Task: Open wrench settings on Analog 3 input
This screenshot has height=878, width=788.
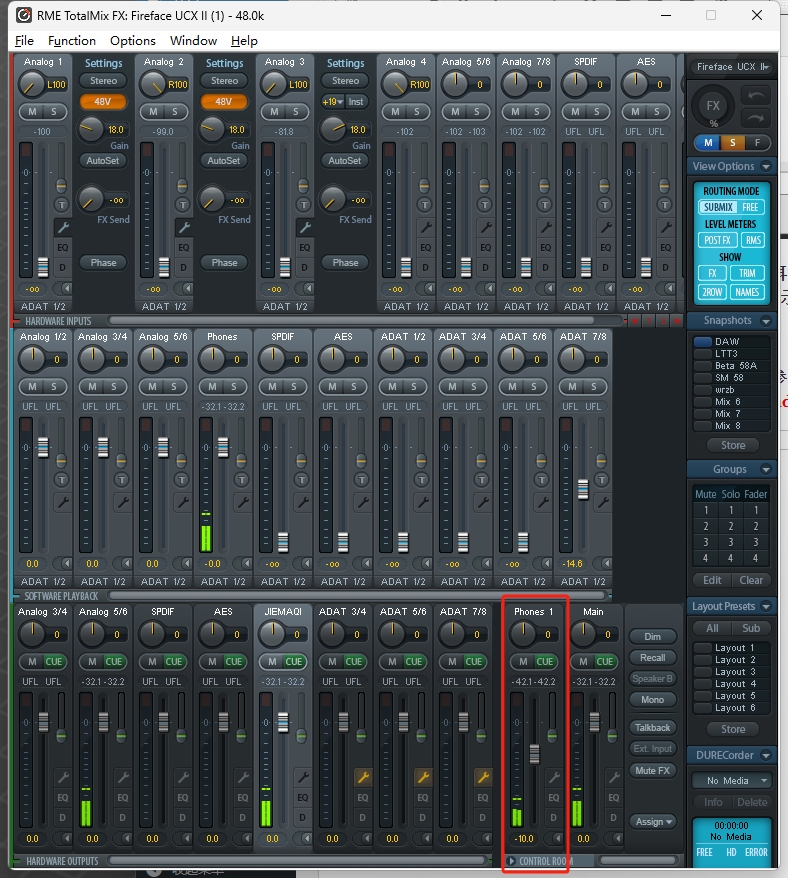Action: [304, 227]
